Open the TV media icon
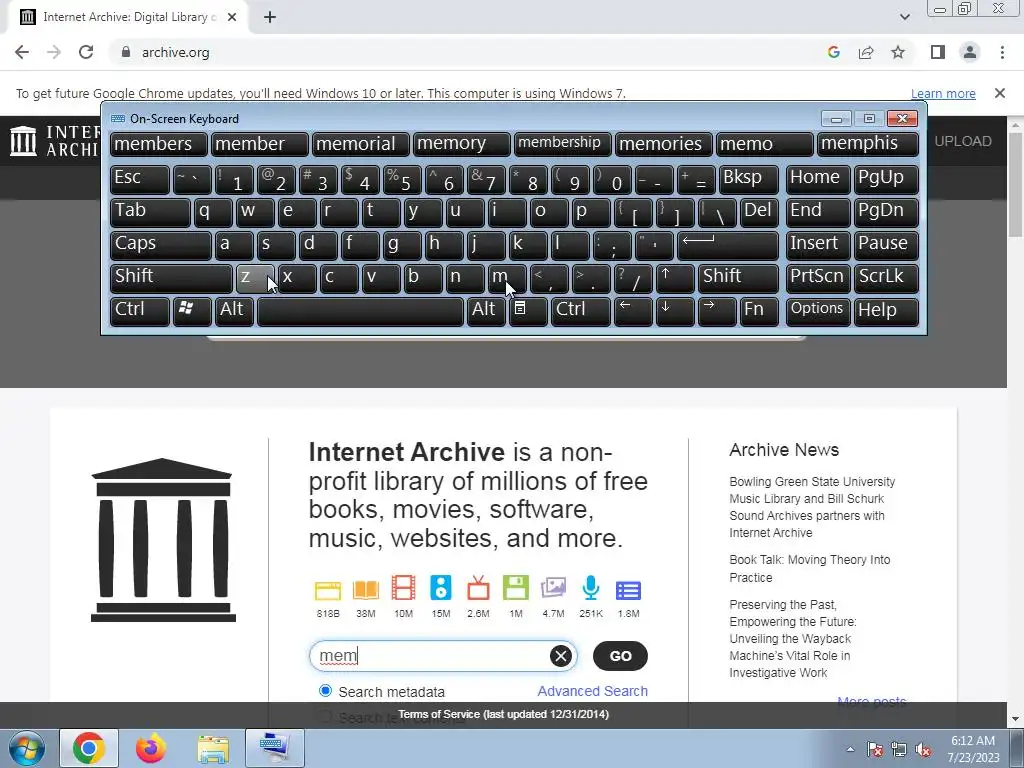The height and width of the screenshot is (768, 1024). [x=478, y=588]
